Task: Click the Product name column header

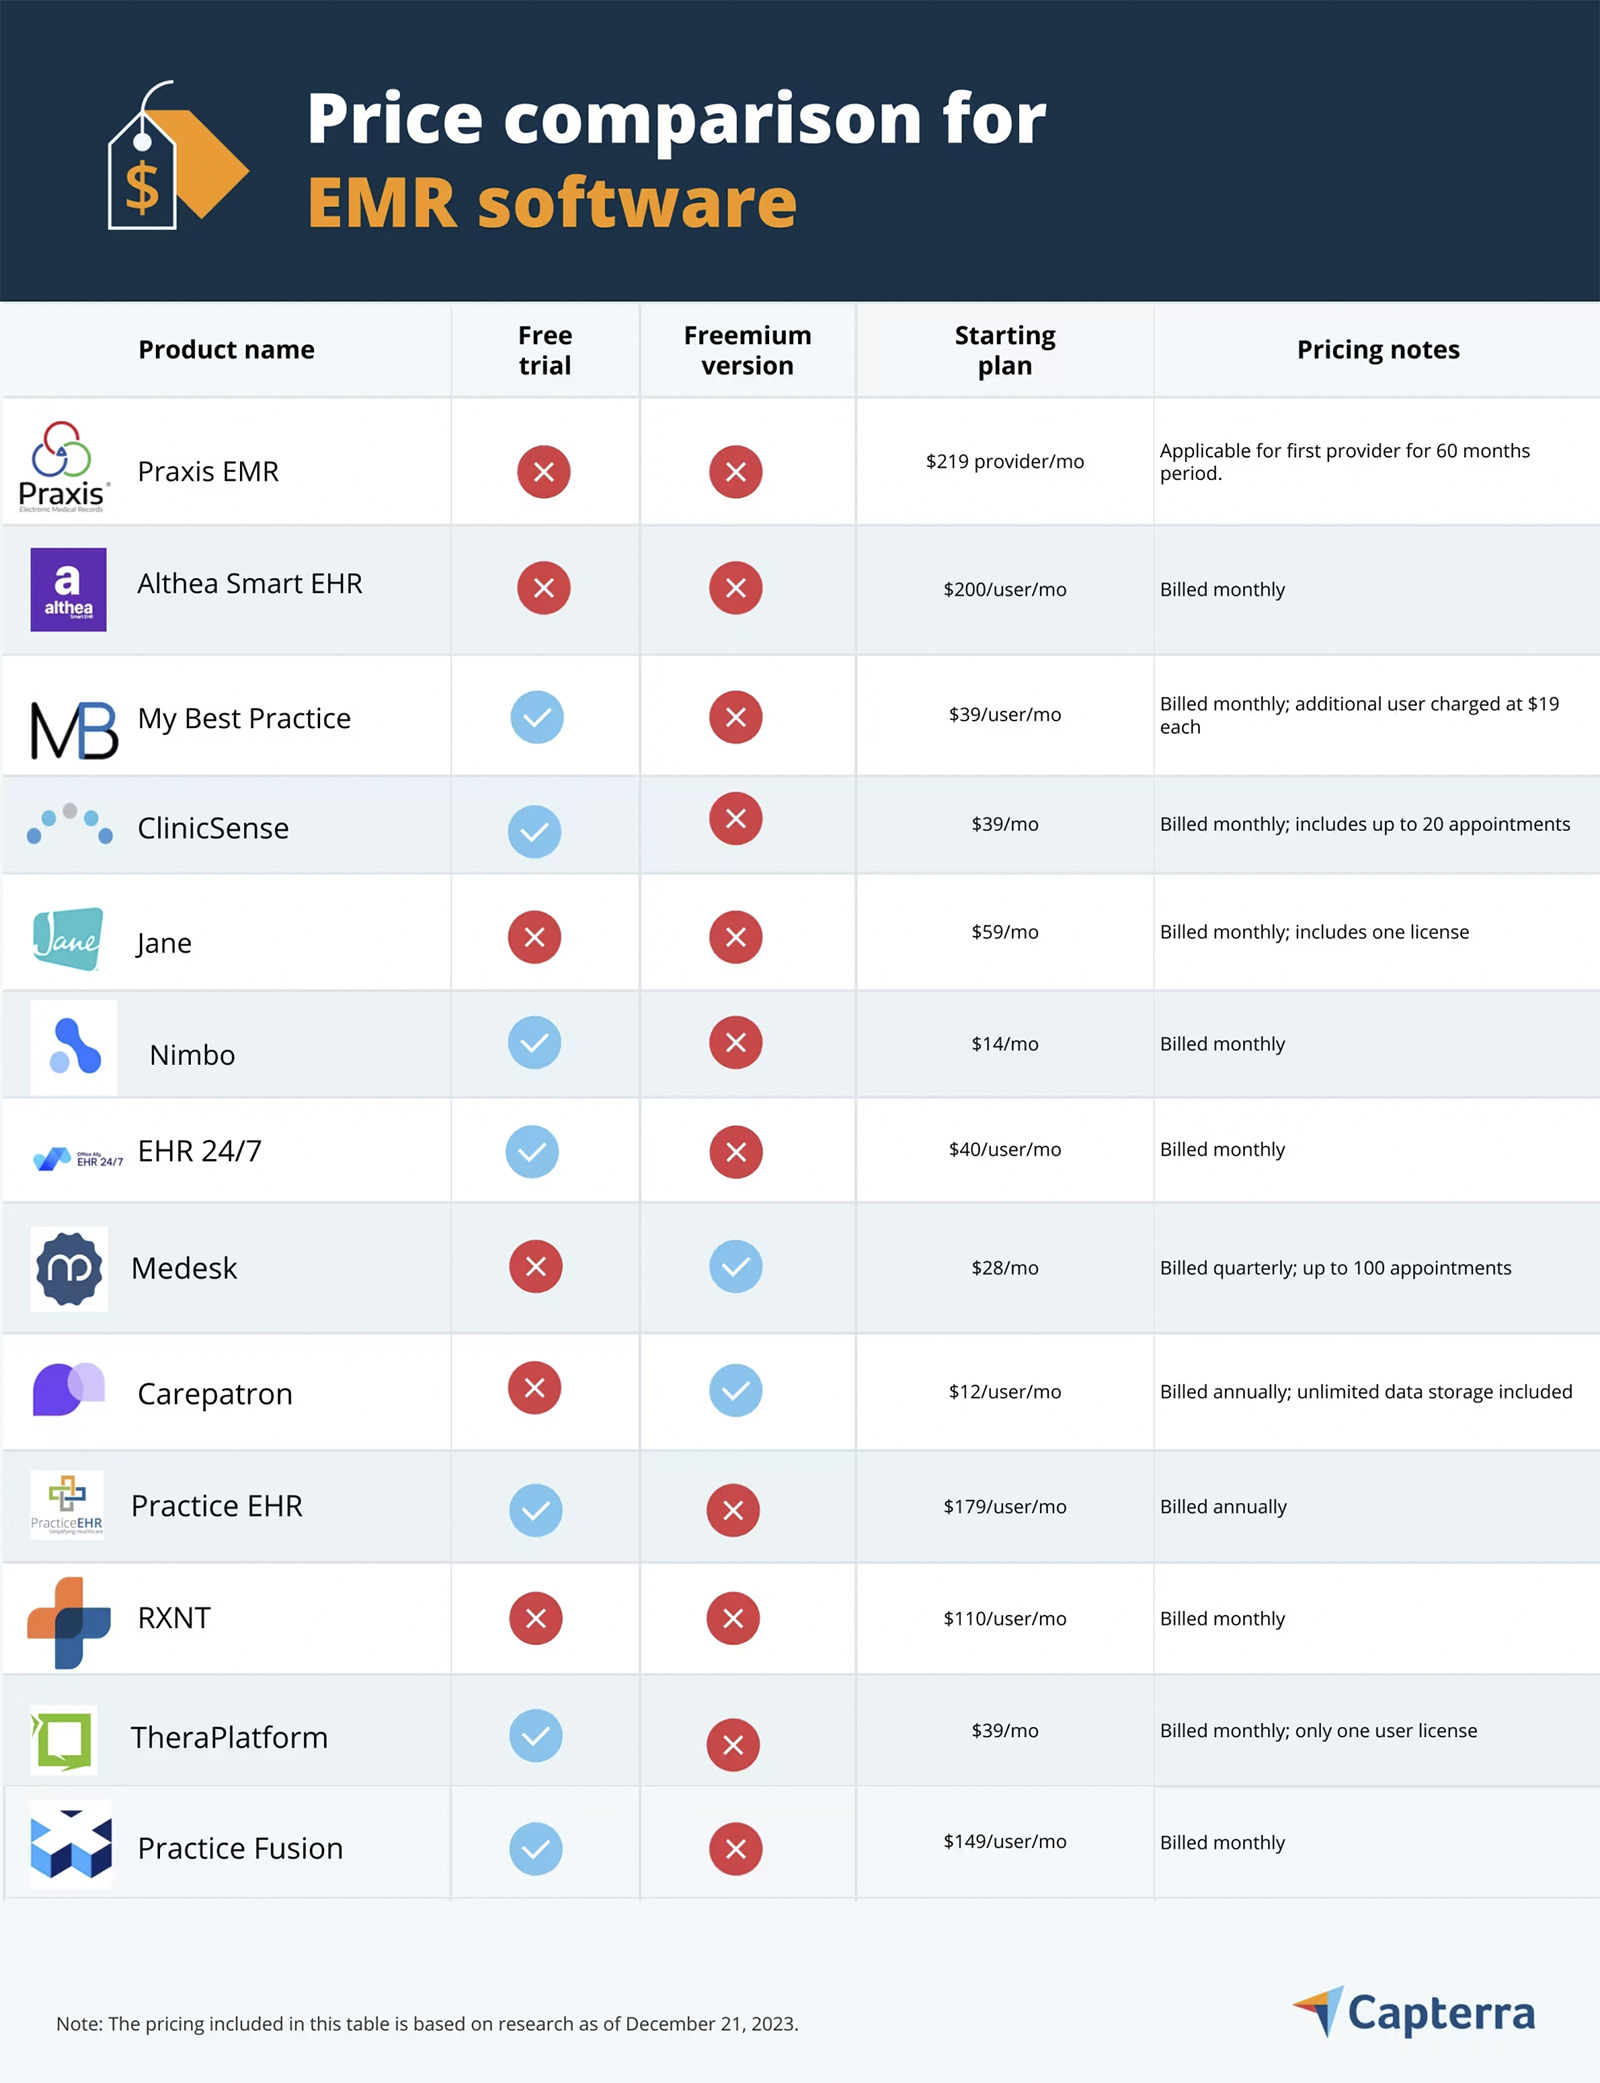Action: click(226, 350)
